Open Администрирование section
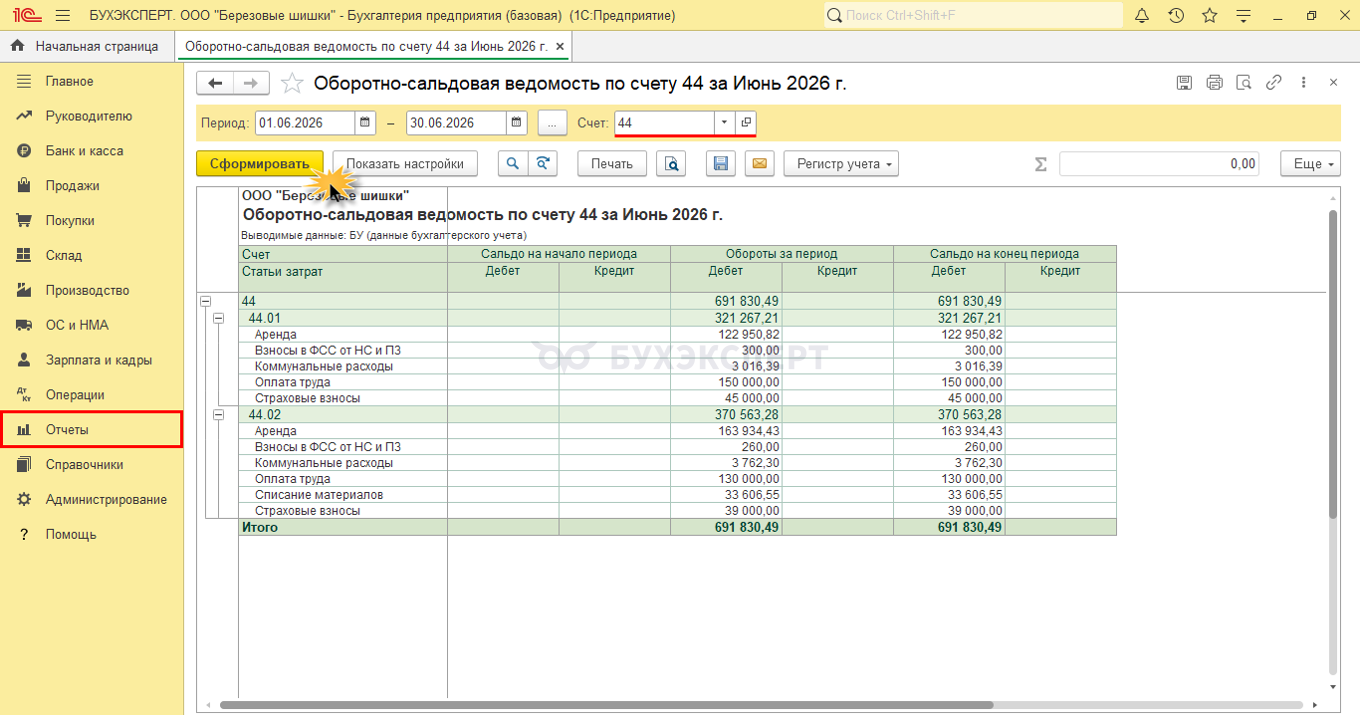Viewport: 1360px width, 715px height. (92, 500)
